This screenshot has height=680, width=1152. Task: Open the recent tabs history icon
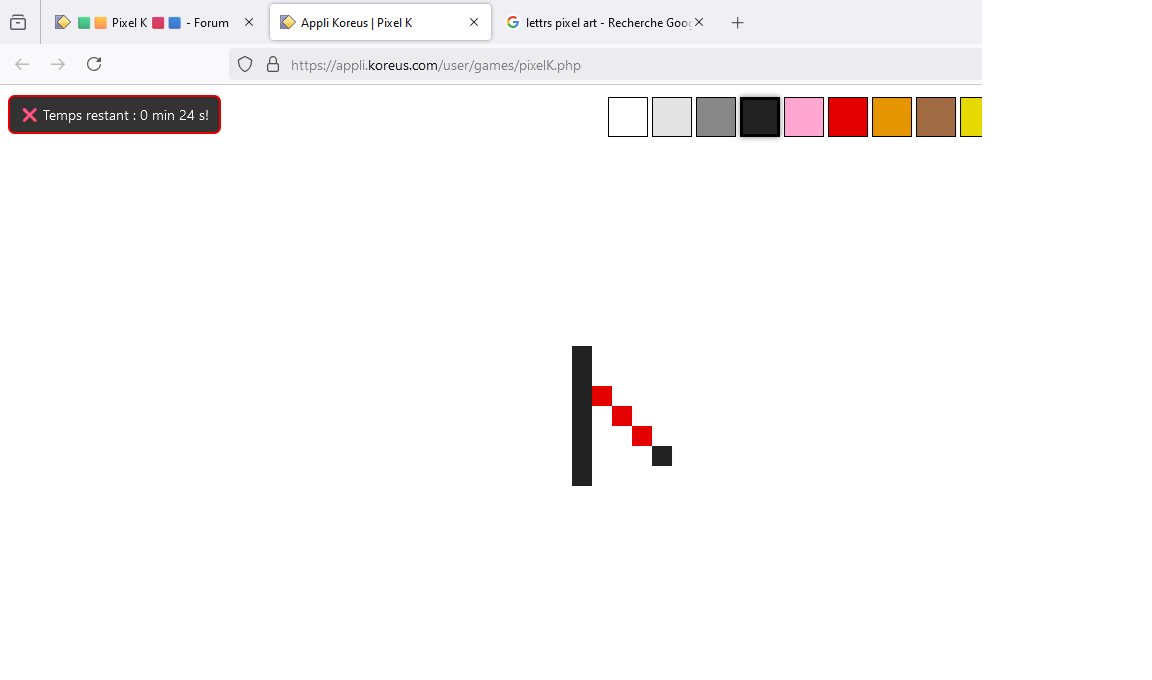coord(18,22)
